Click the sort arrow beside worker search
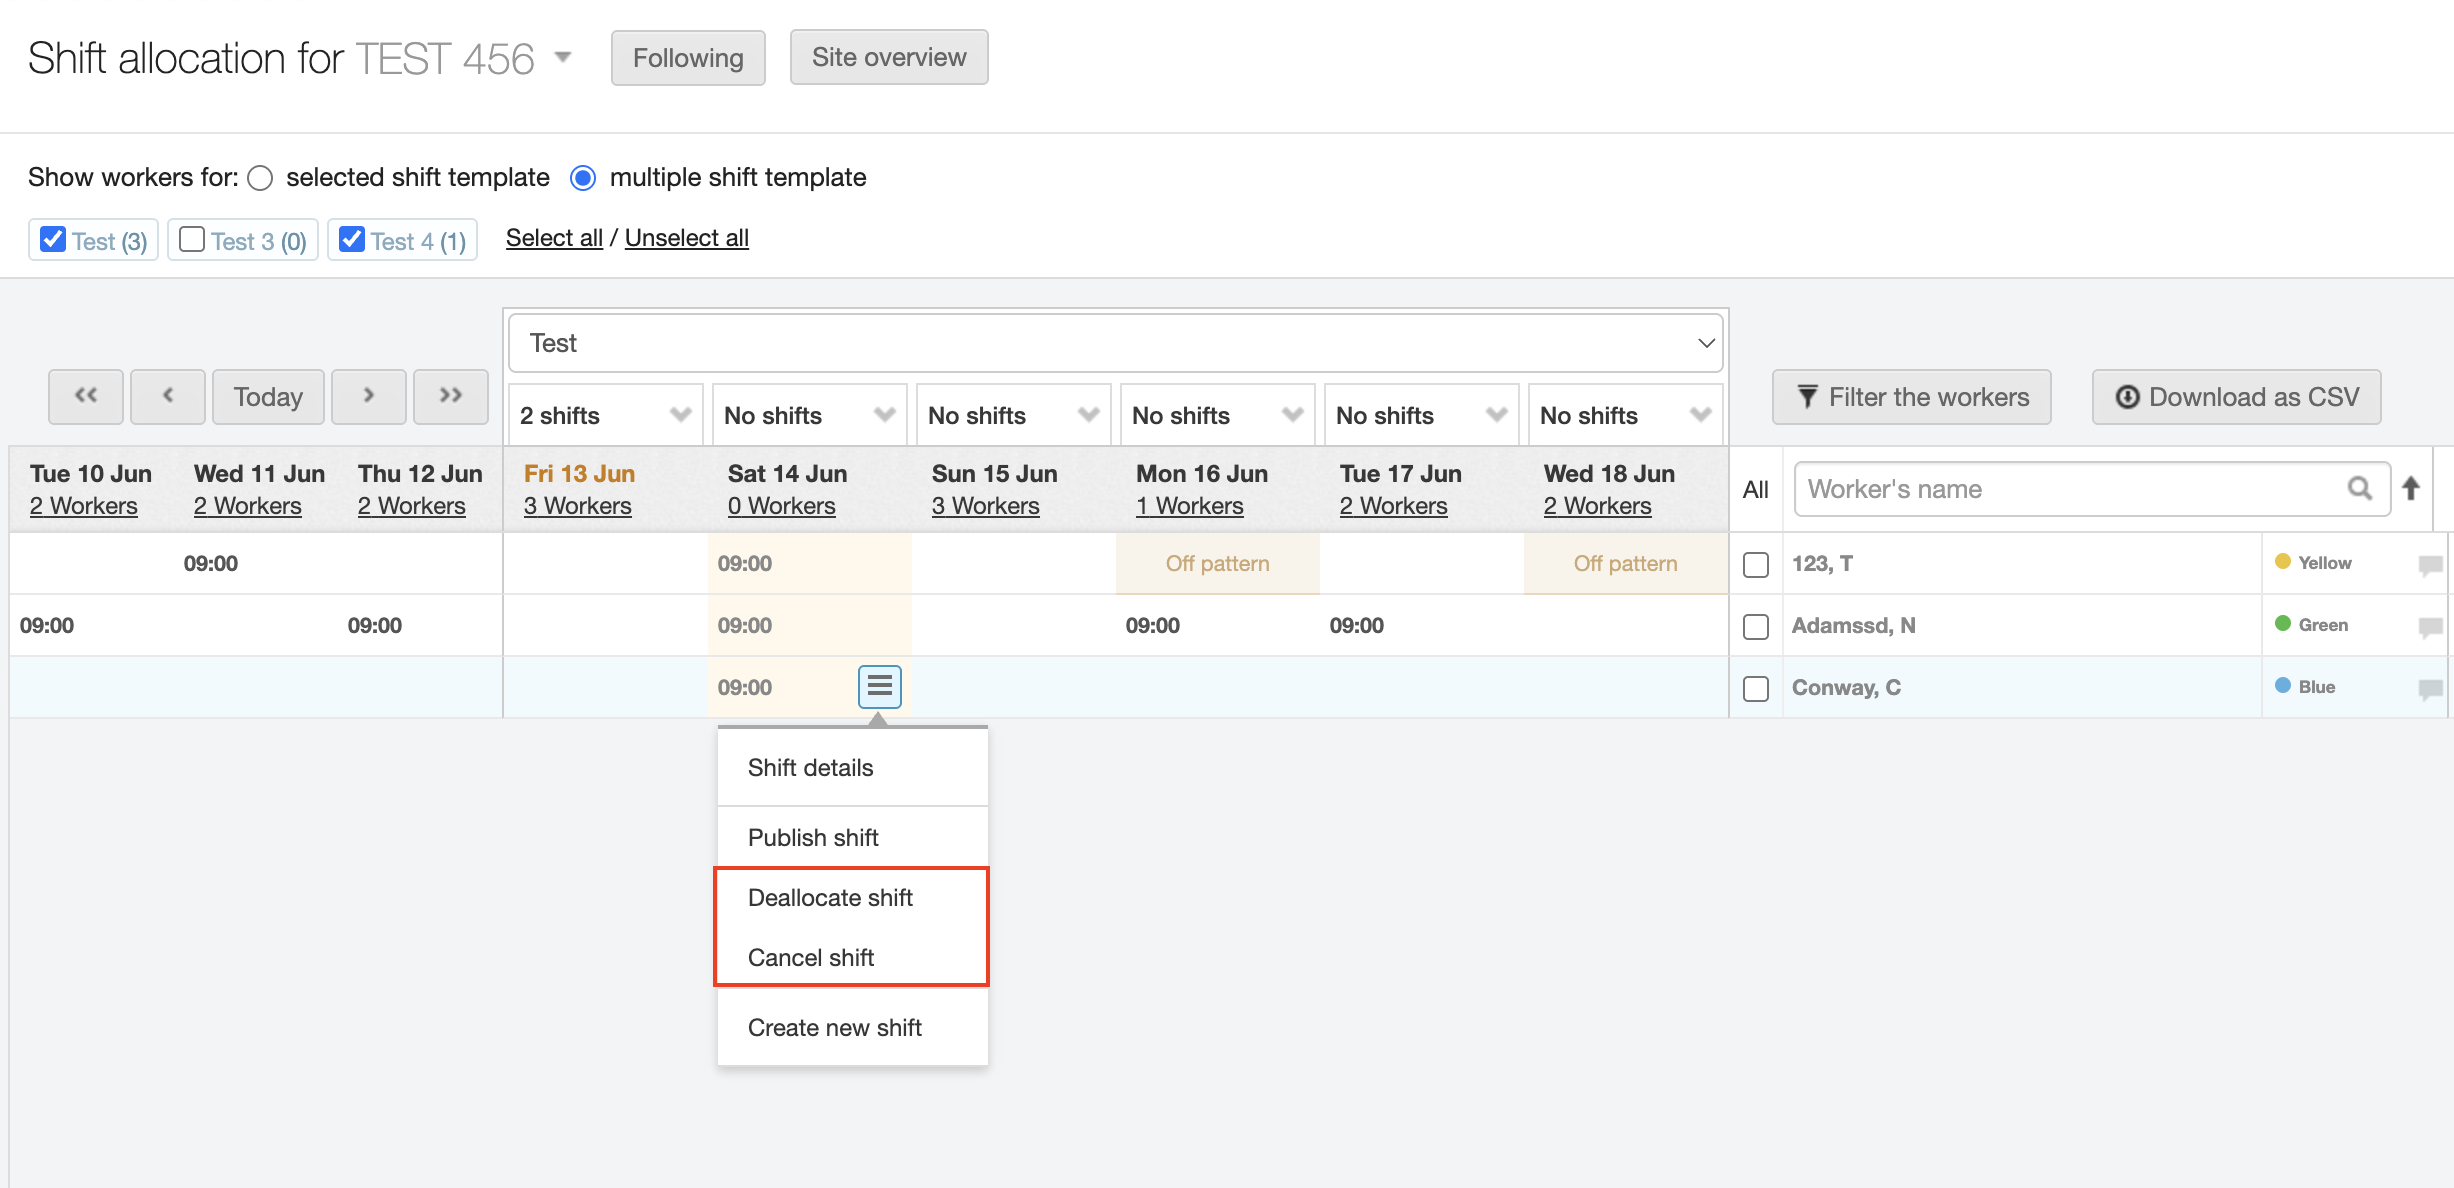 (x=2411, y=488)
